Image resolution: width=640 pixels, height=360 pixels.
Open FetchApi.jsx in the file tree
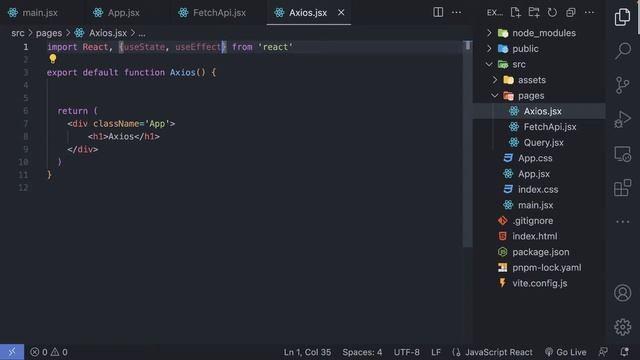[x=539, y=127]
